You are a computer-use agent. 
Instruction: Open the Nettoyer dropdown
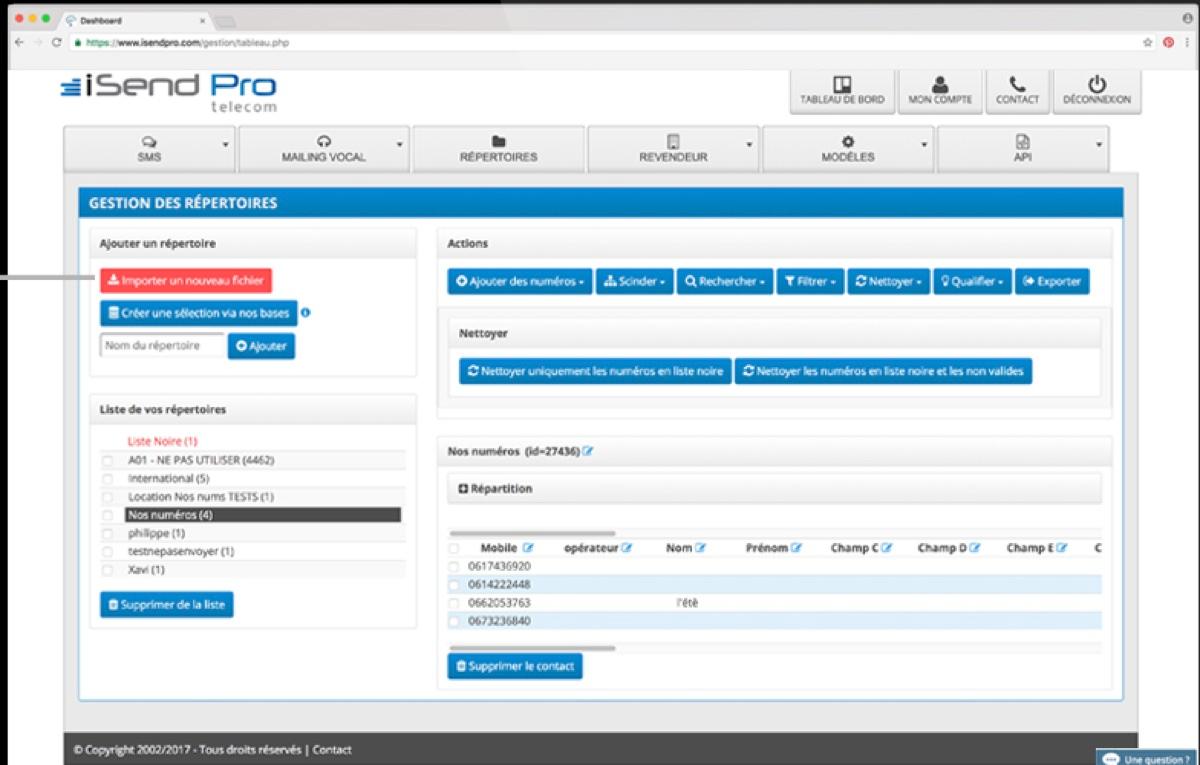click(x=888, y=281)
